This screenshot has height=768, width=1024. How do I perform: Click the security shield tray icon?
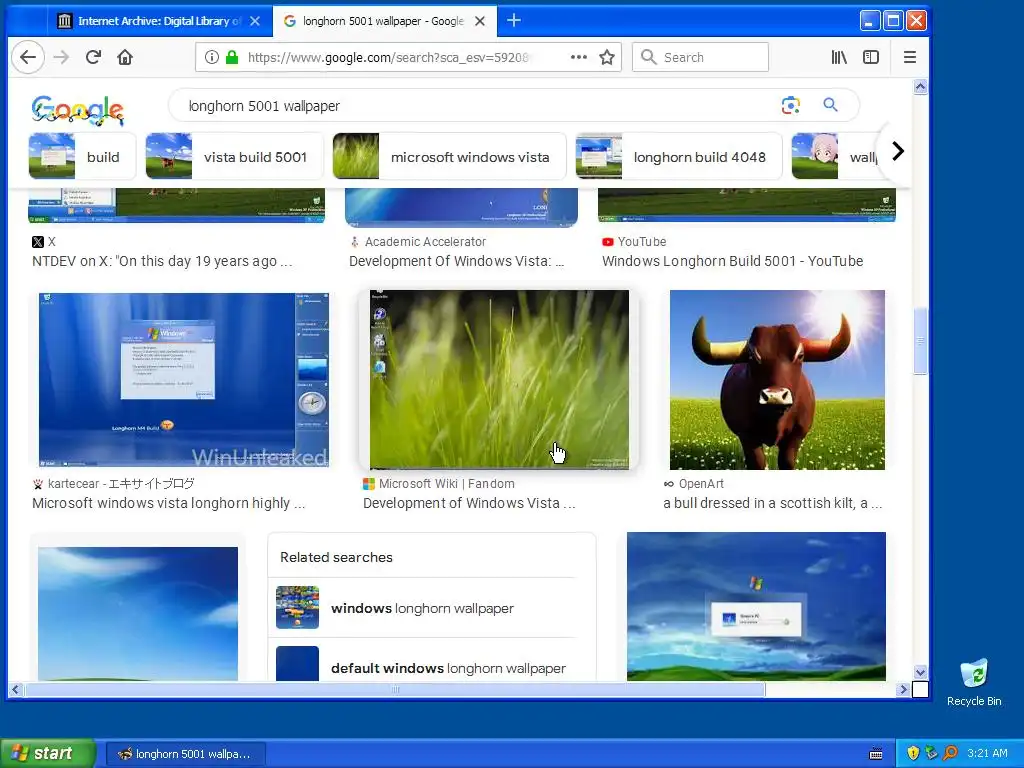click(x=913, y=753)
